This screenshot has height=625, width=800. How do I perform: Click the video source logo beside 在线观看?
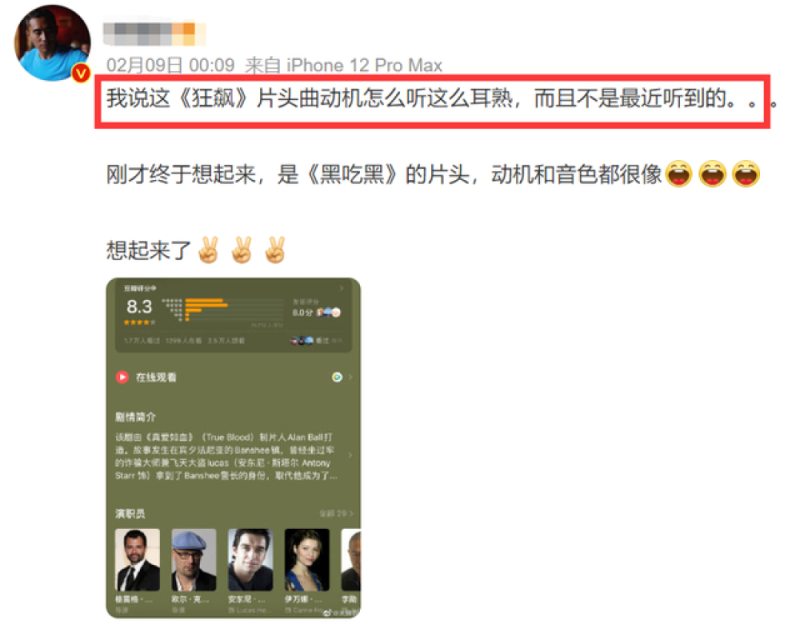click(x=337, y=377)
